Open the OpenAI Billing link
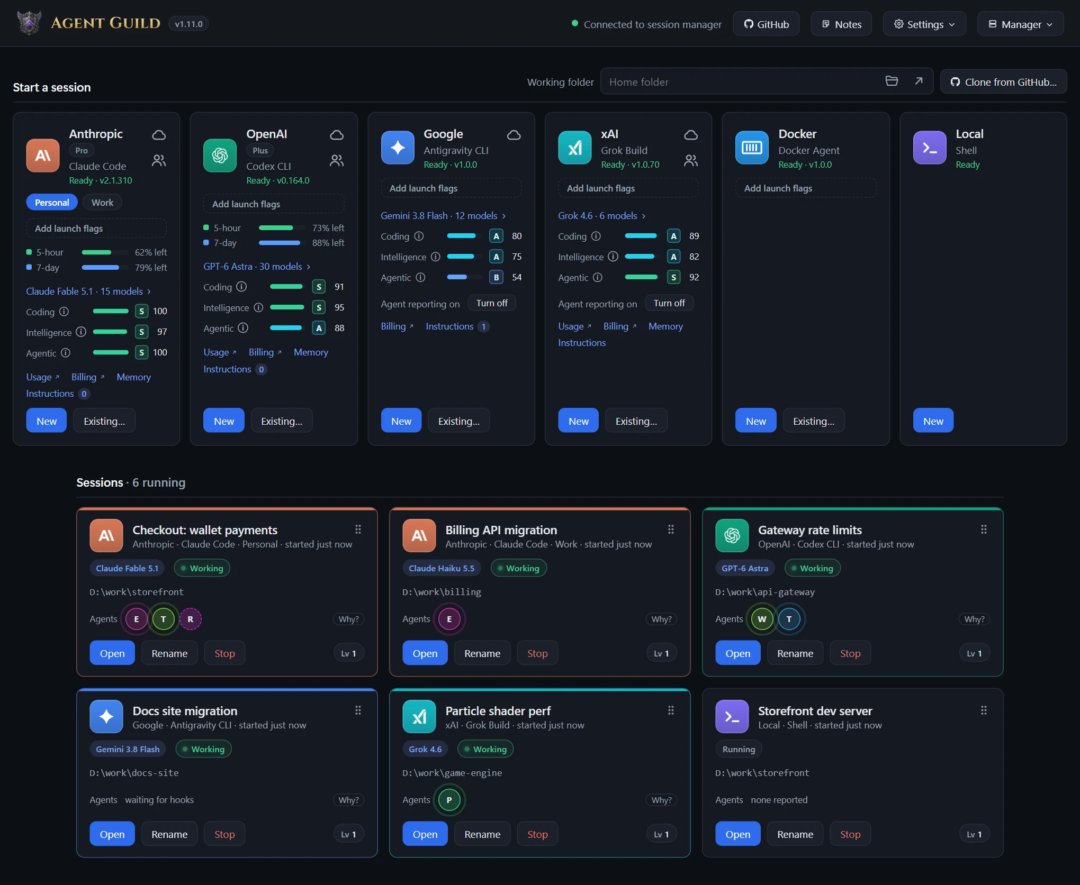This screenshot has width=1080, height=885. click(264, 352)
